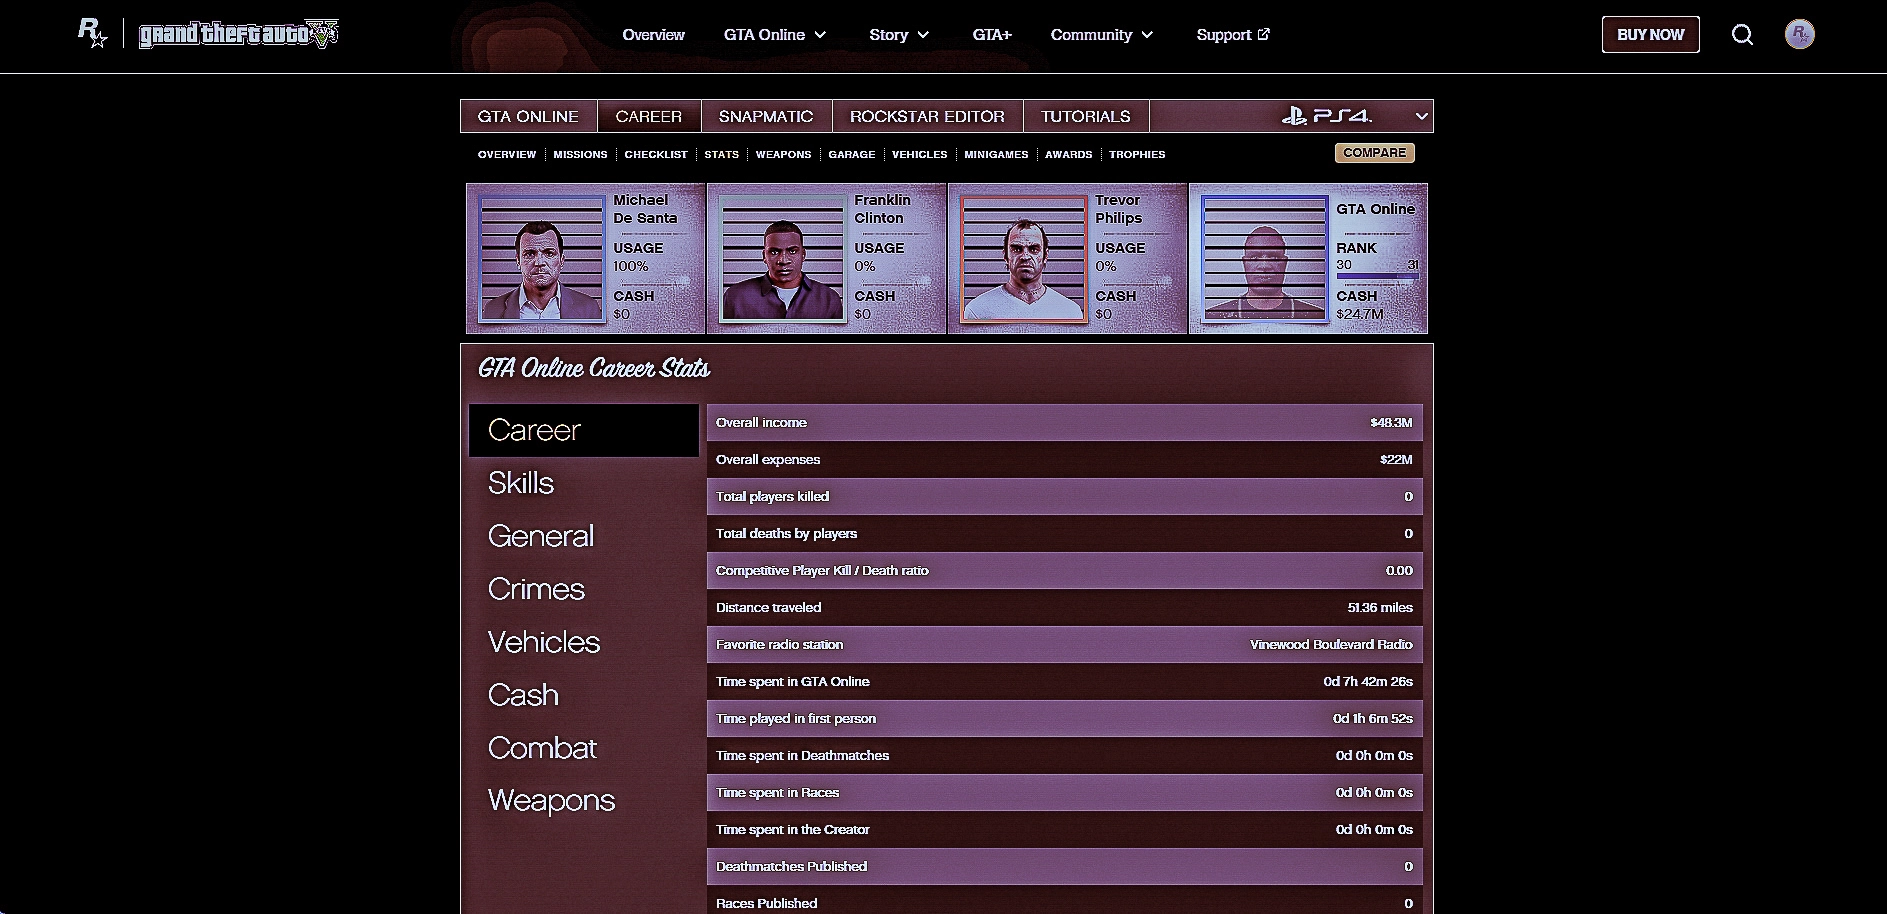The height and width of the screenshot is (914, 1887).
Task: Click the GTA Online rank progress bar
Action: (x=1377, y=277)
